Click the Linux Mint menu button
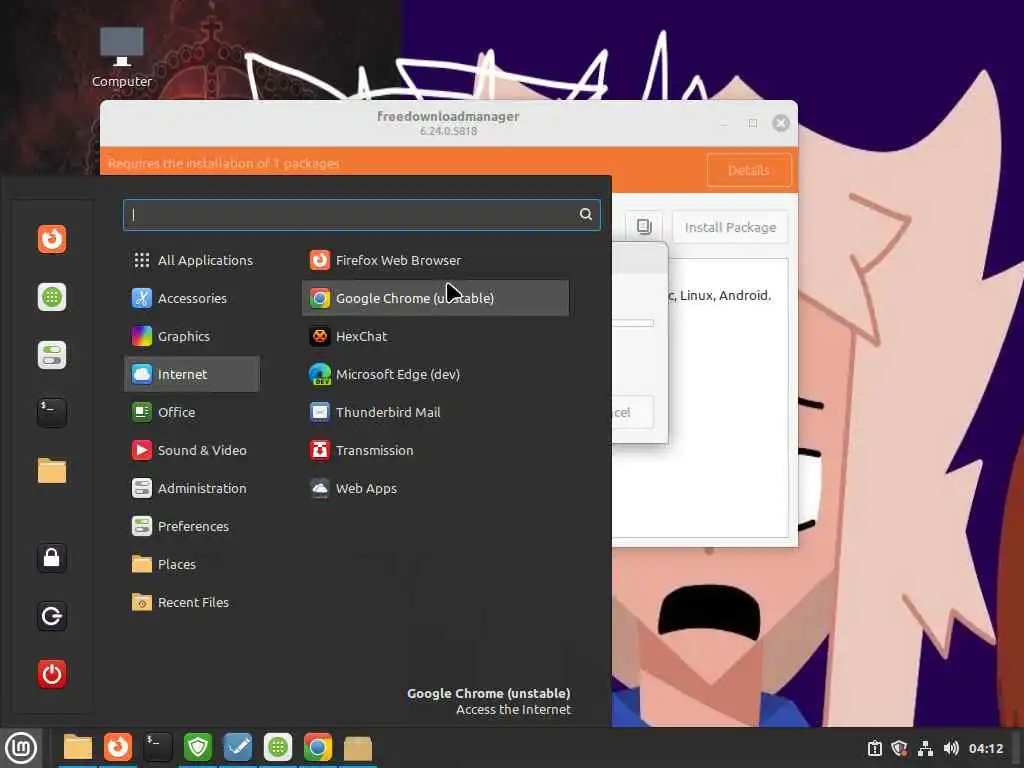1024x768 pixels. click(x=21, y=748)
